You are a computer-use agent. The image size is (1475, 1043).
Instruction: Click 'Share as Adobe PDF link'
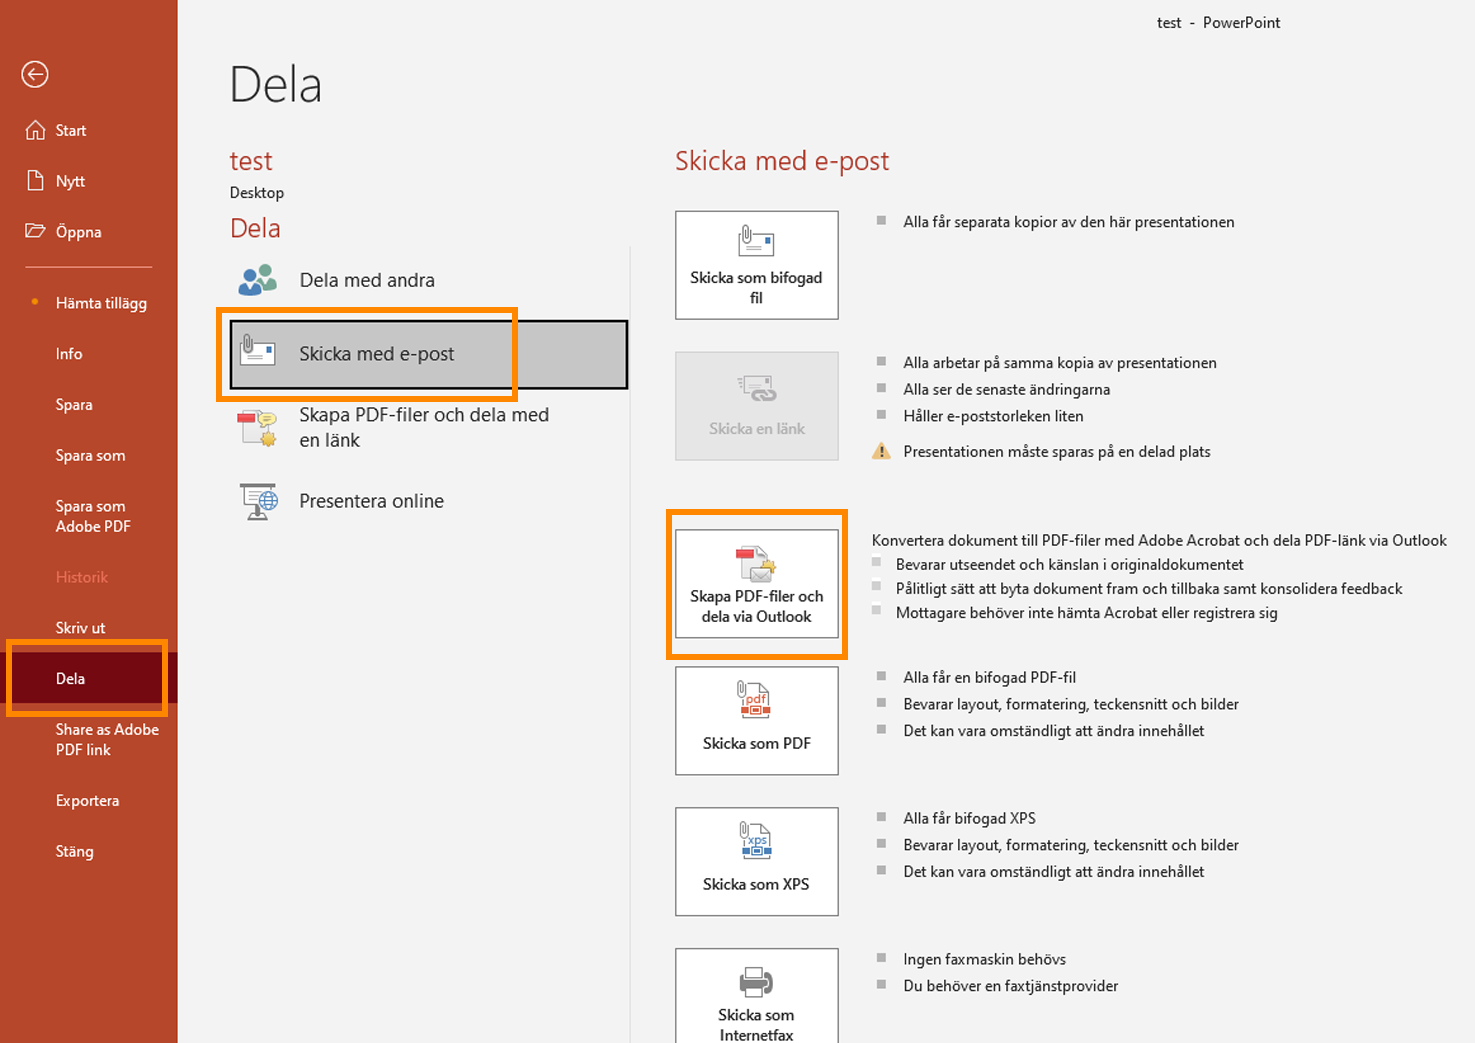107,739
